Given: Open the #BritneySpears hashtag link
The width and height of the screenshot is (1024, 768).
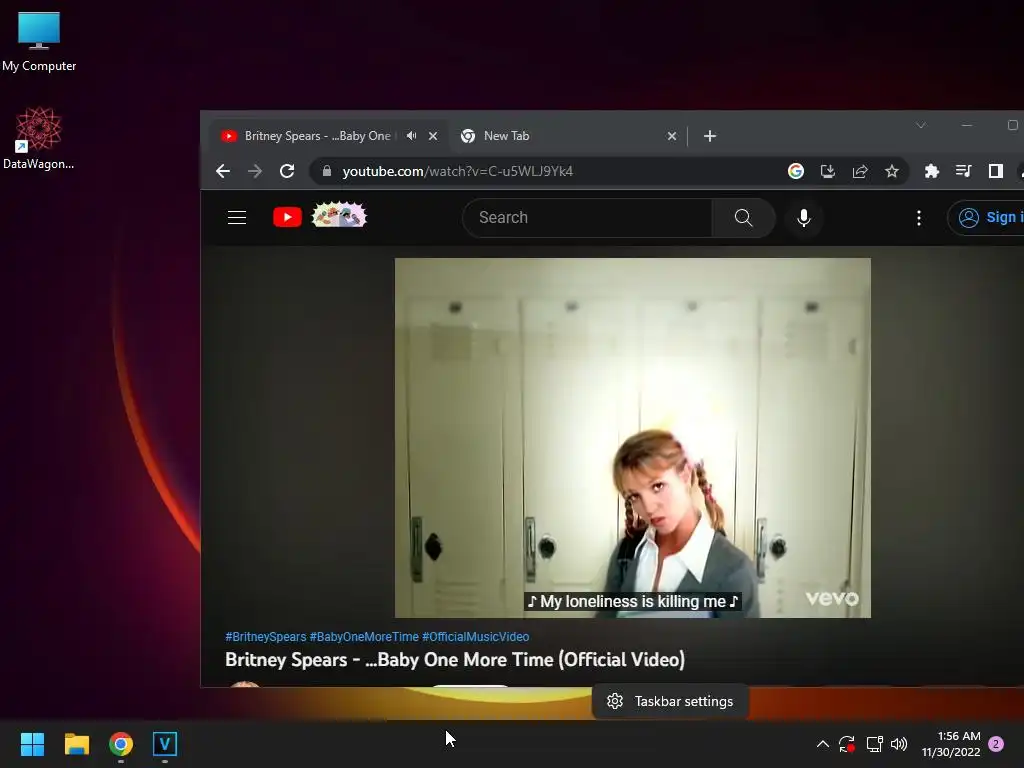Looking at the screenshot, I should 265,637.
